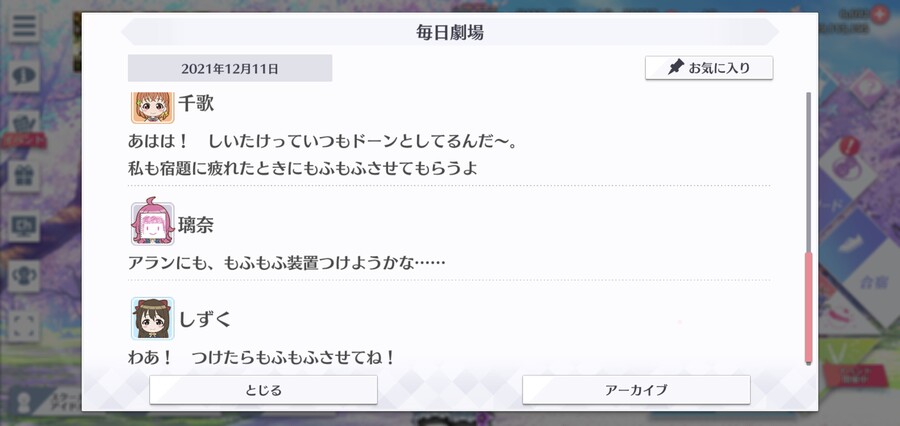
Task: Click the 2021年12月11日 date label
Action: (230, 68)
